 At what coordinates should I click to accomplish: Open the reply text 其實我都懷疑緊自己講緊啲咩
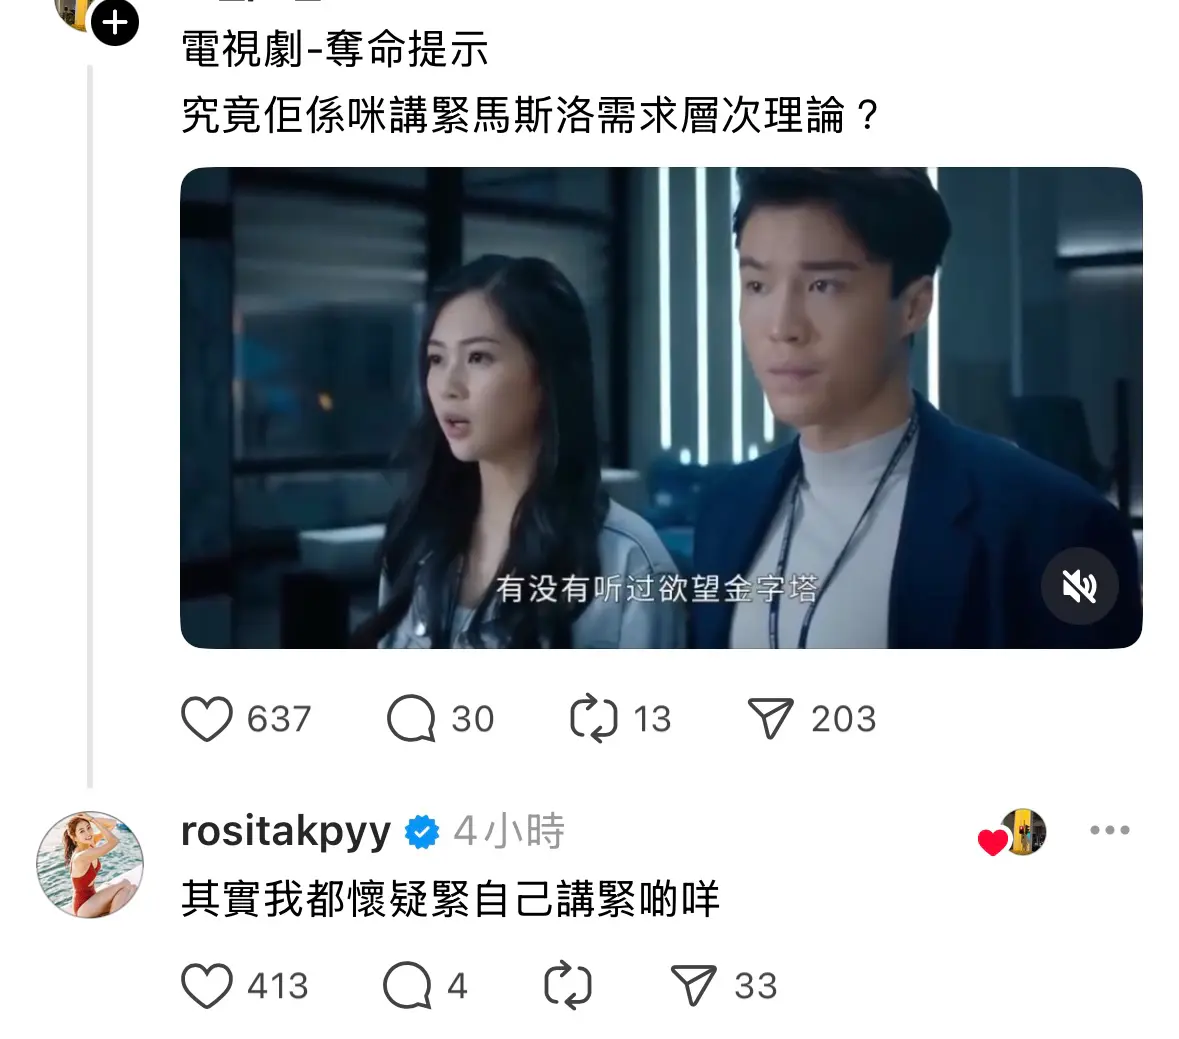[450, 898]
